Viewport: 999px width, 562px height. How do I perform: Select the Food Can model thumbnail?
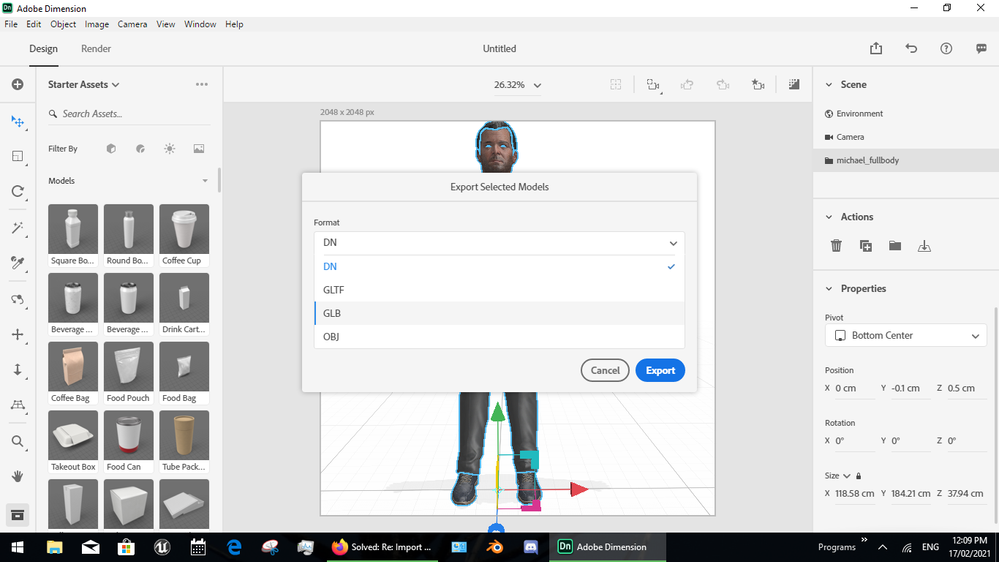tap(129, 435)
